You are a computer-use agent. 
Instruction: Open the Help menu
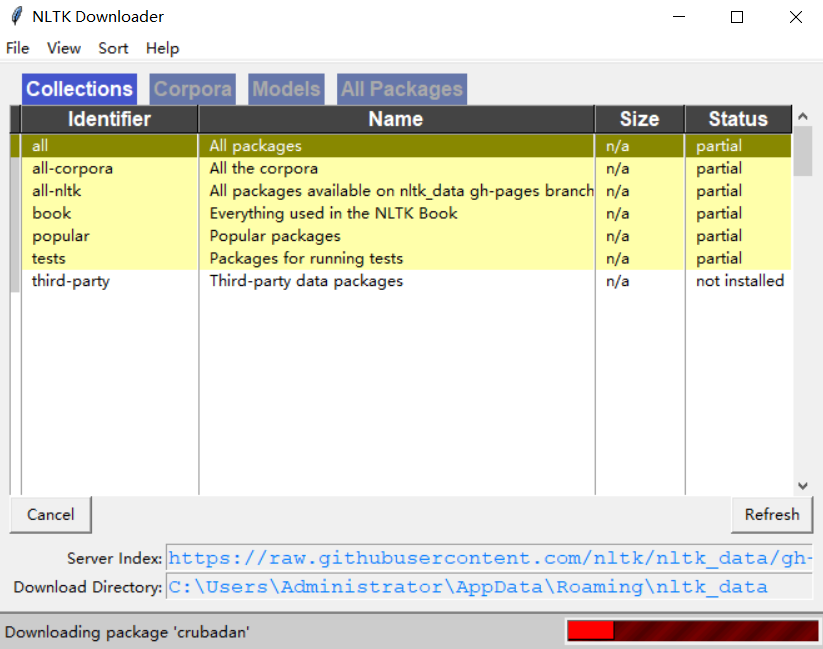click(x=162, y=48)
